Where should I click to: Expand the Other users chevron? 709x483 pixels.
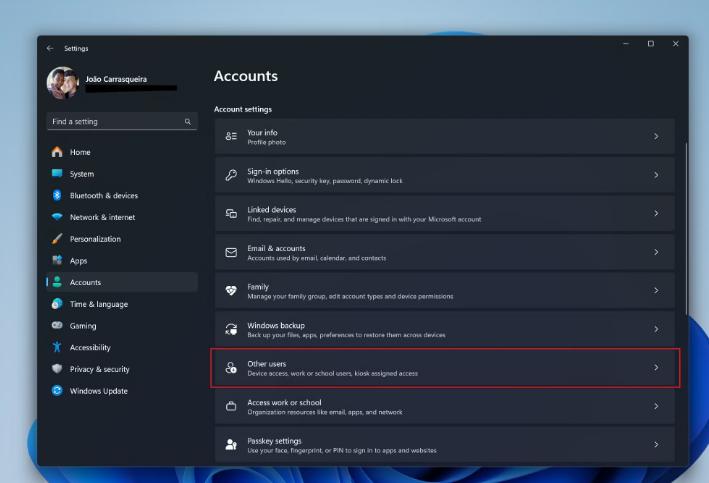click(x=656, y=367)
